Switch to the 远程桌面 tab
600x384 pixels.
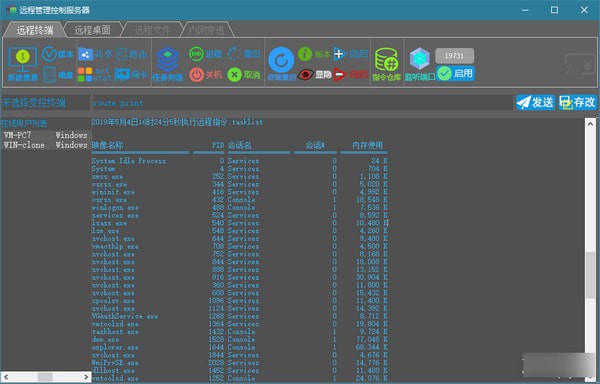click(x=92, y=30)
